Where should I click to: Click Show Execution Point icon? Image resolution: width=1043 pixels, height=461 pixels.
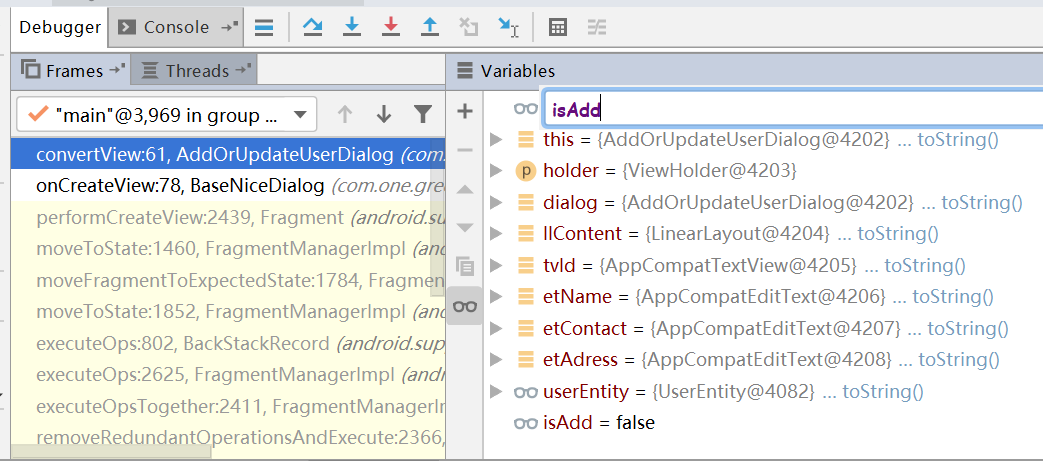(264, 27)
